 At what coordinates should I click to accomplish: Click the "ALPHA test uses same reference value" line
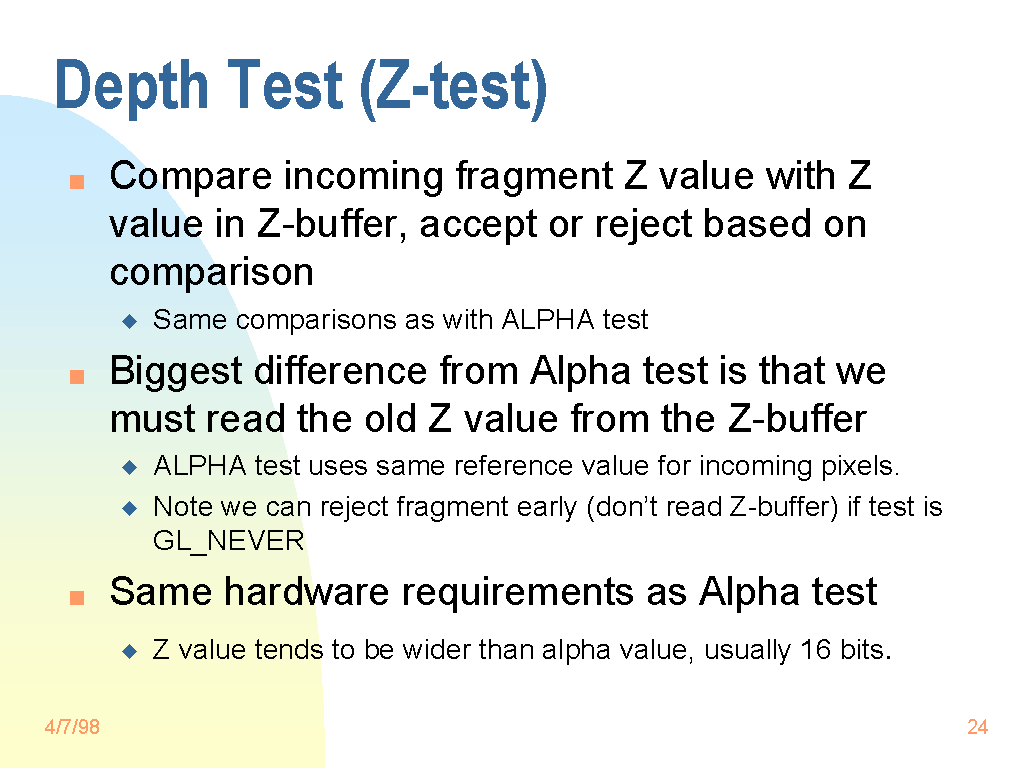pyautogui.click(x=526, y=466)
